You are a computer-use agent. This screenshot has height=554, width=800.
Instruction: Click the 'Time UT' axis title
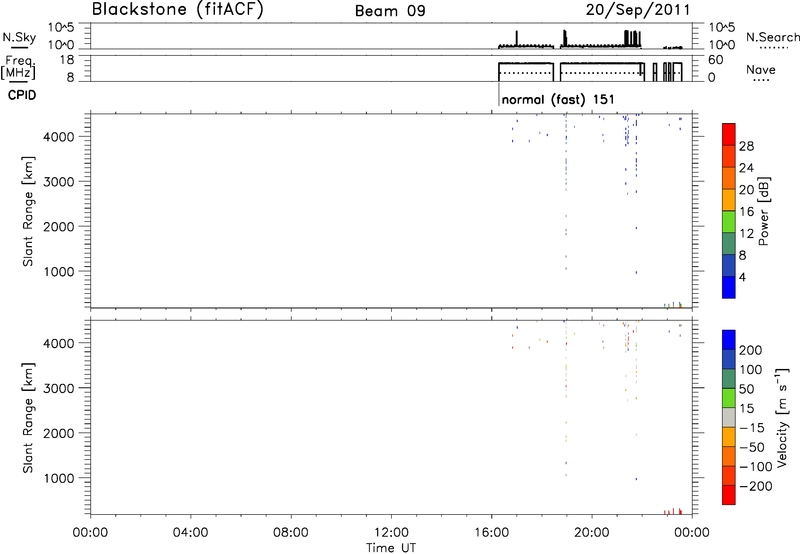(391, 547)
